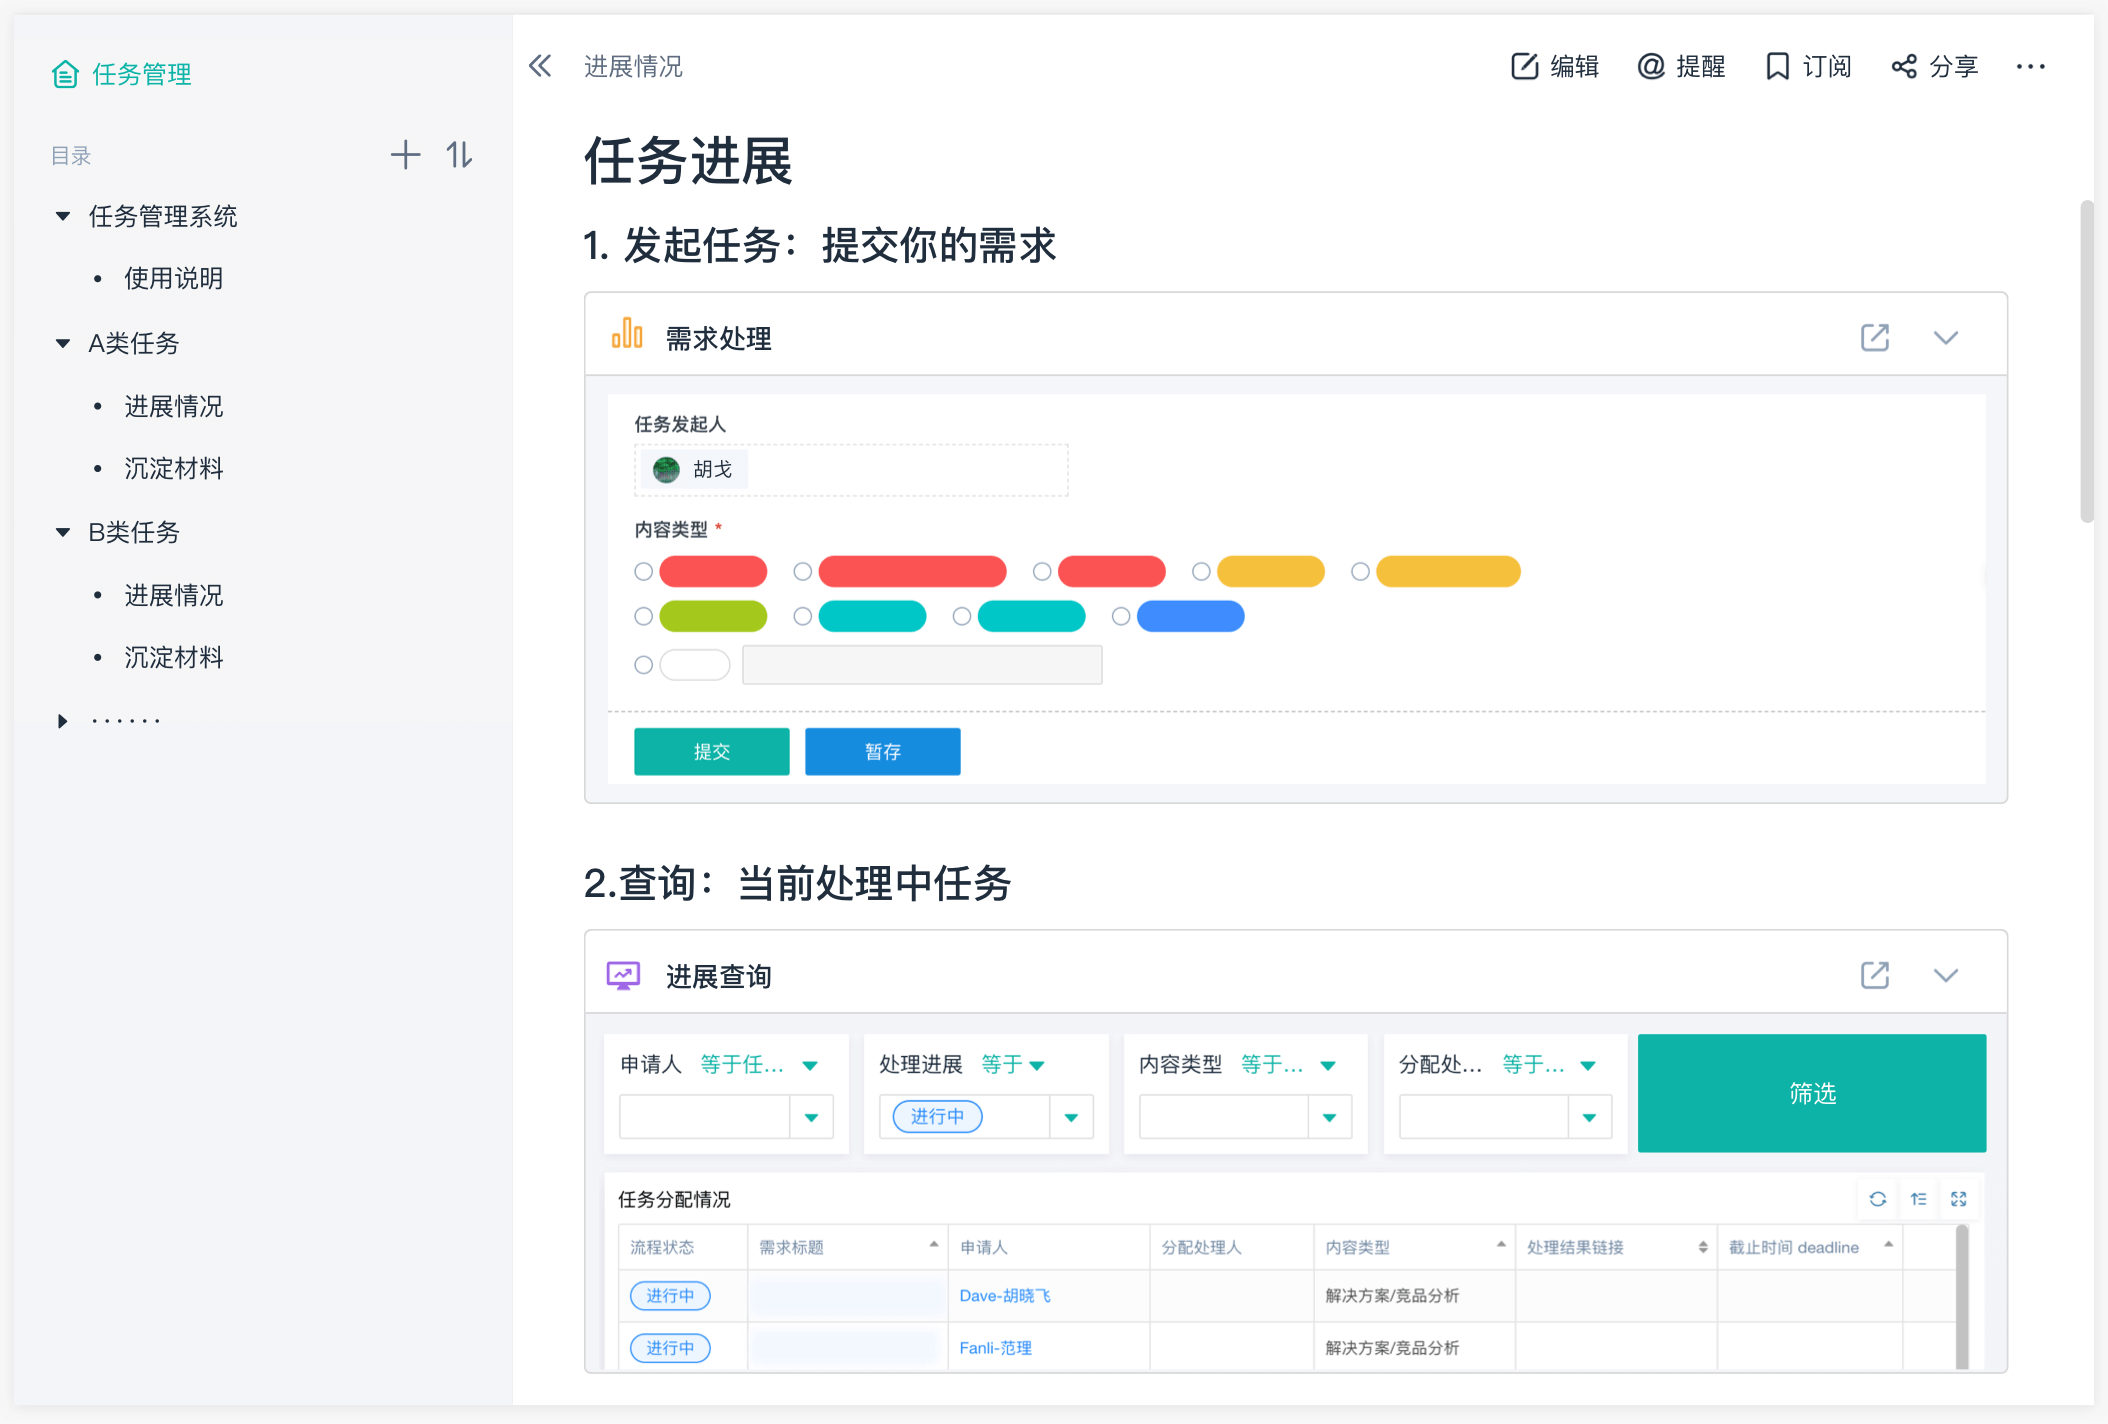Select the blank/custom text radio button
The height and width of the screenshot is (1424, 2108).
(x=645, y=664)
